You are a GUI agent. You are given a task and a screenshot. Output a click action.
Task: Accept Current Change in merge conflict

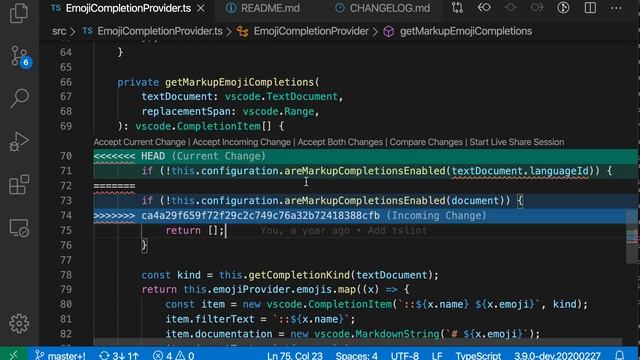tap(140, 142)
